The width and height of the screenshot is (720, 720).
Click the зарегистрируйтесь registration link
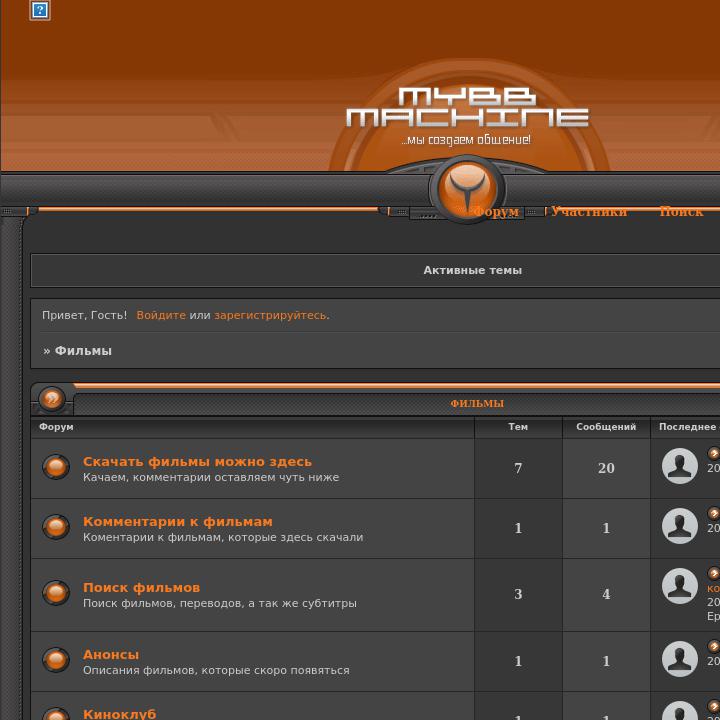click(270, 315)
